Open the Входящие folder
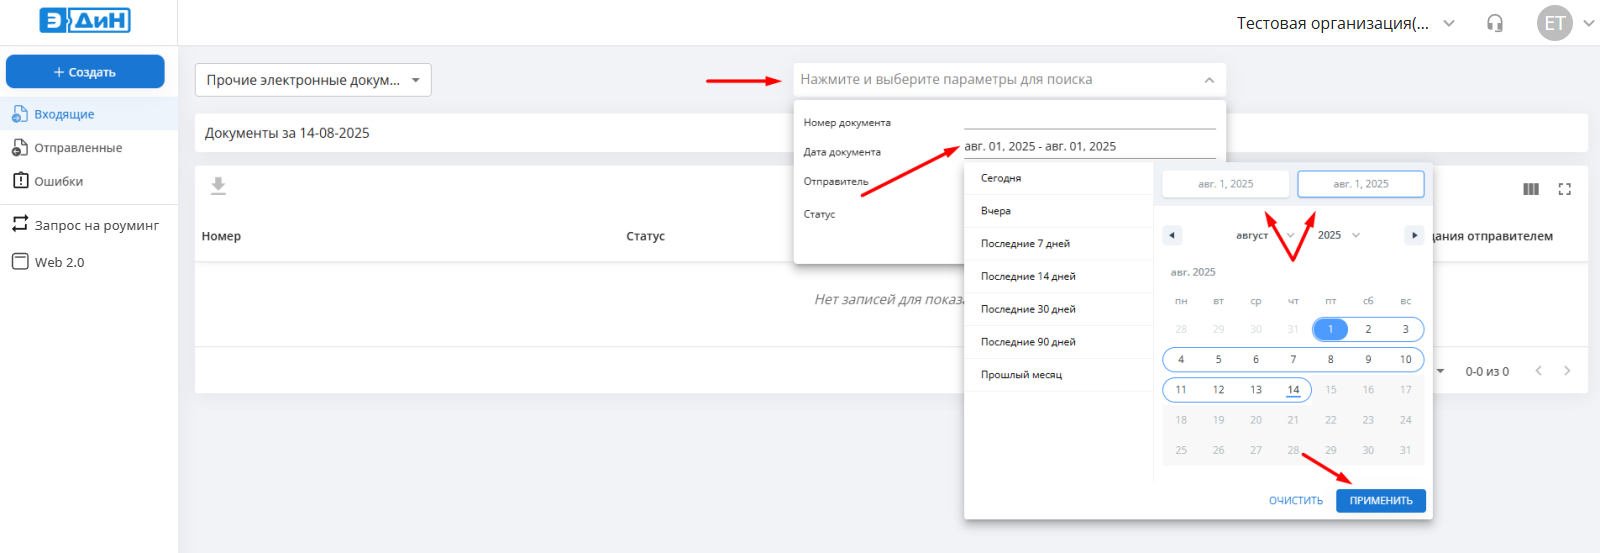Viewport: 1600px width, 553px height. point(64,114)
